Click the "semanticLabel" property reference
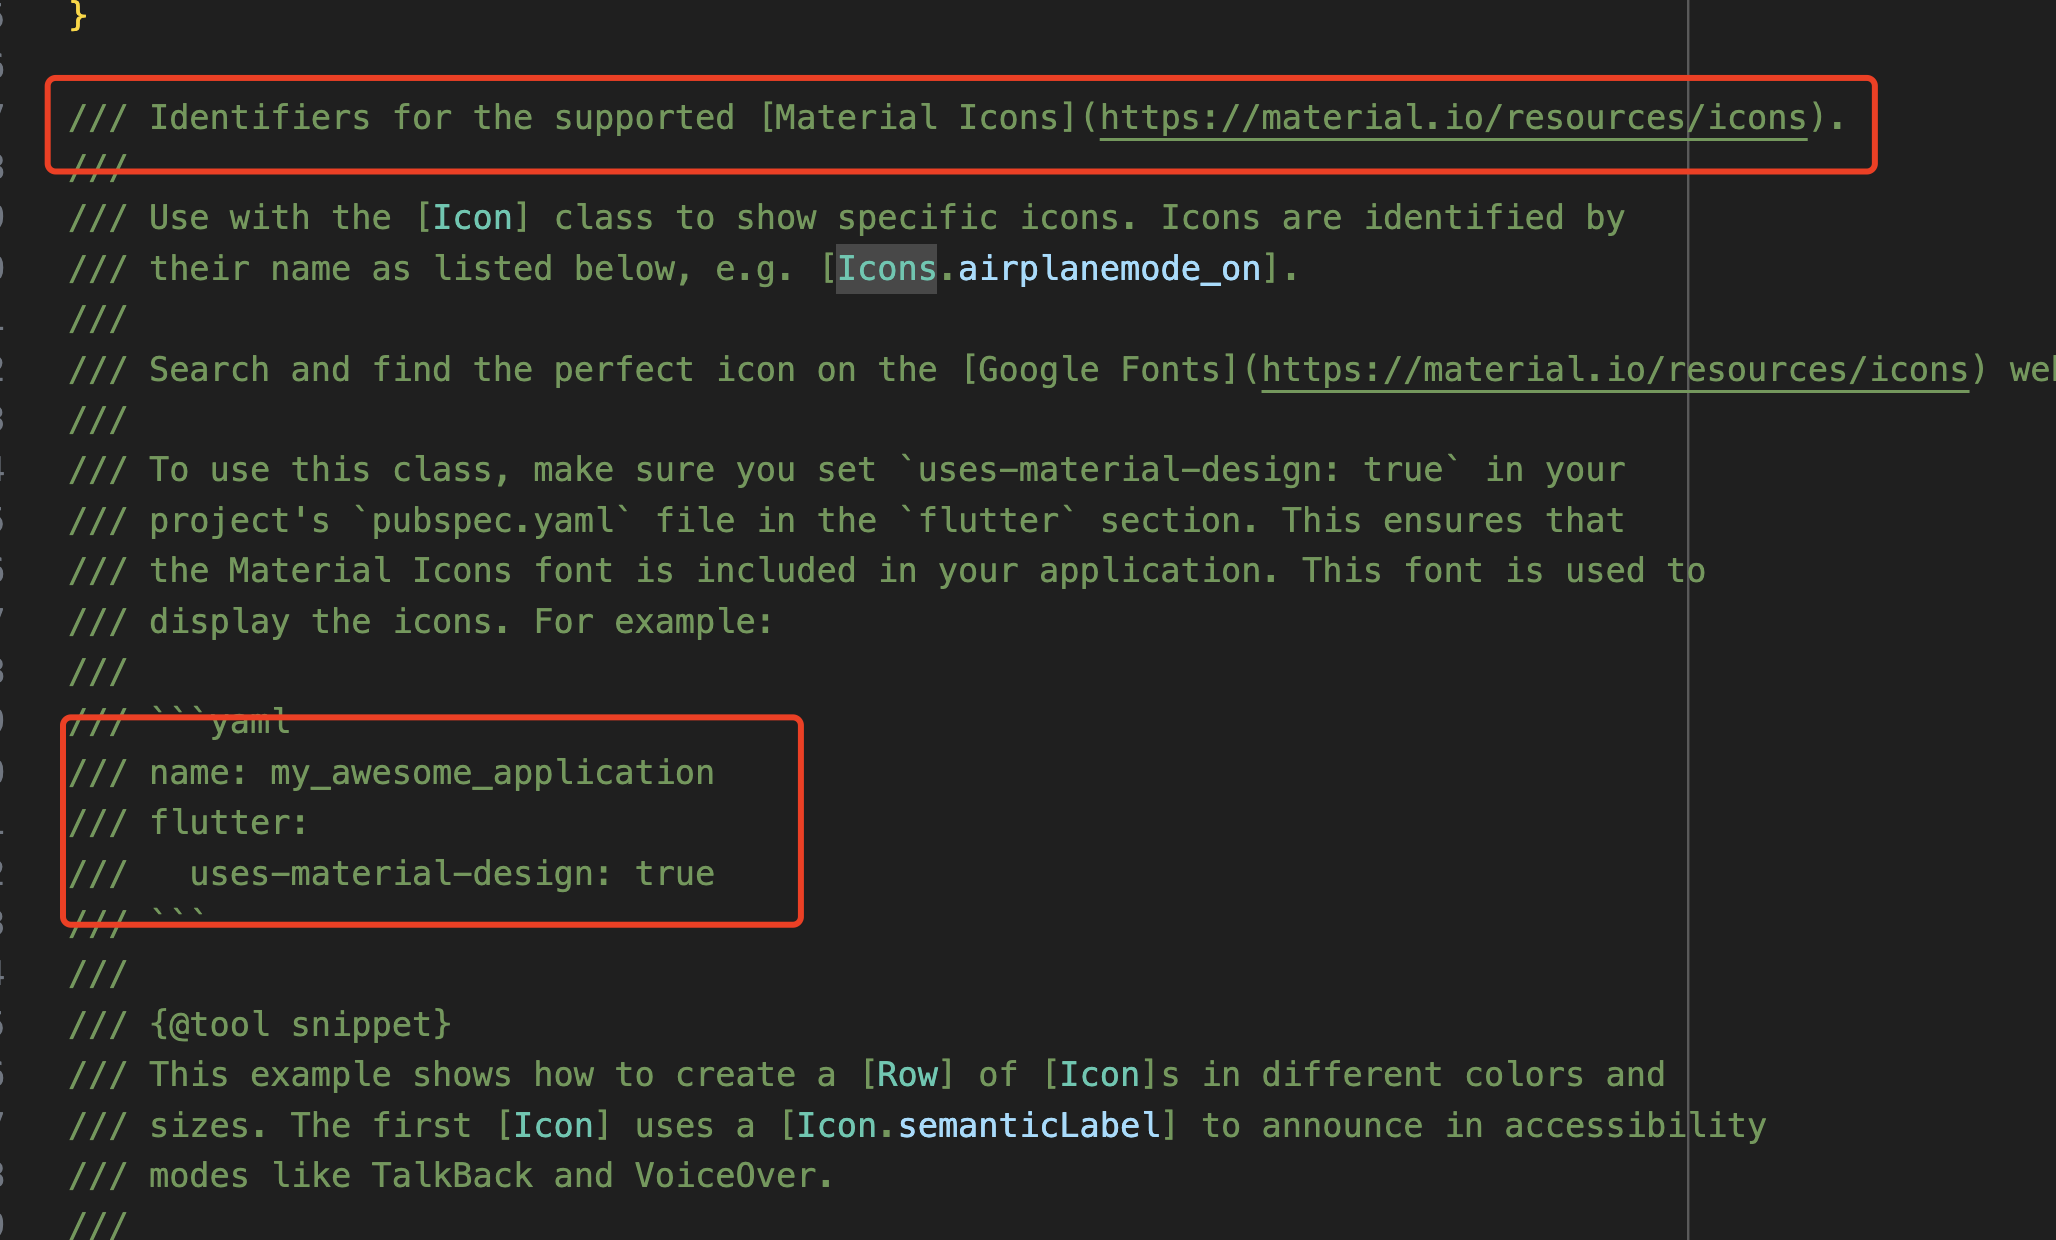2056x1240 pixels. (1029, 1126)
